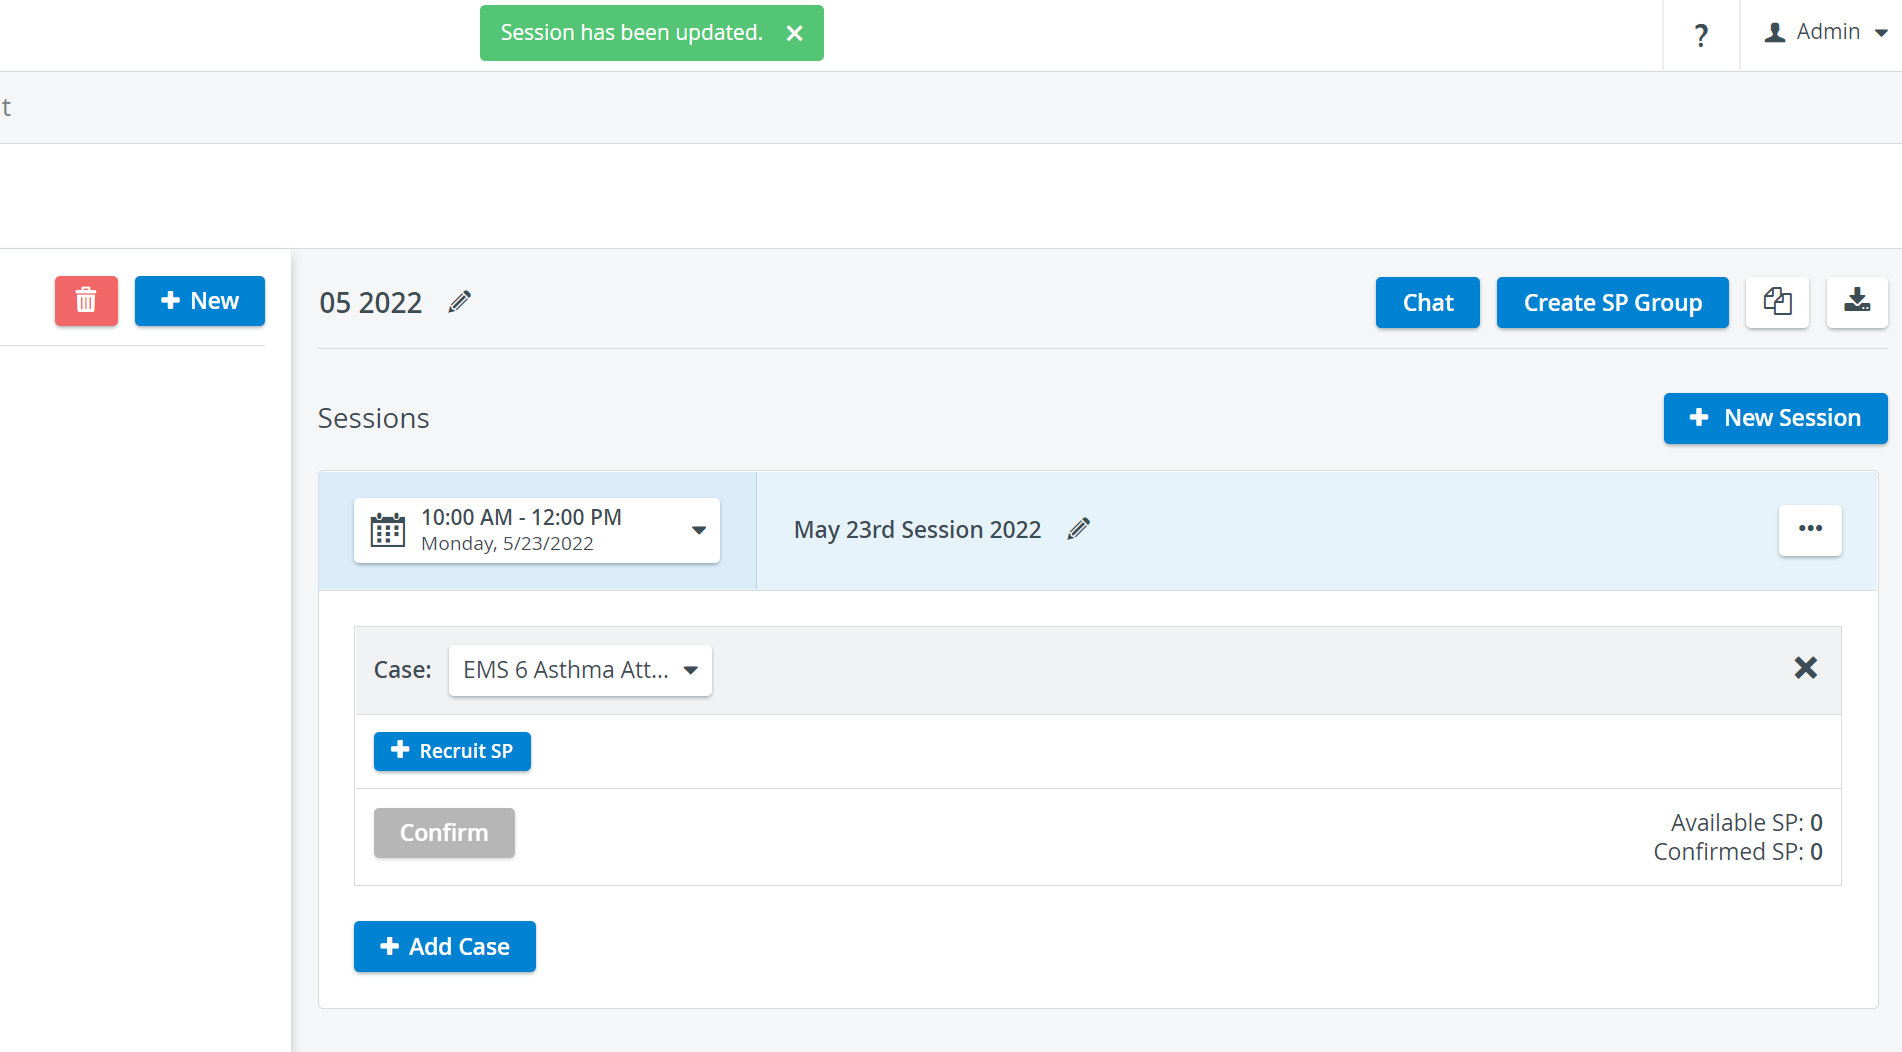Open the session three-dots options menu

[x=1810, y=530]
